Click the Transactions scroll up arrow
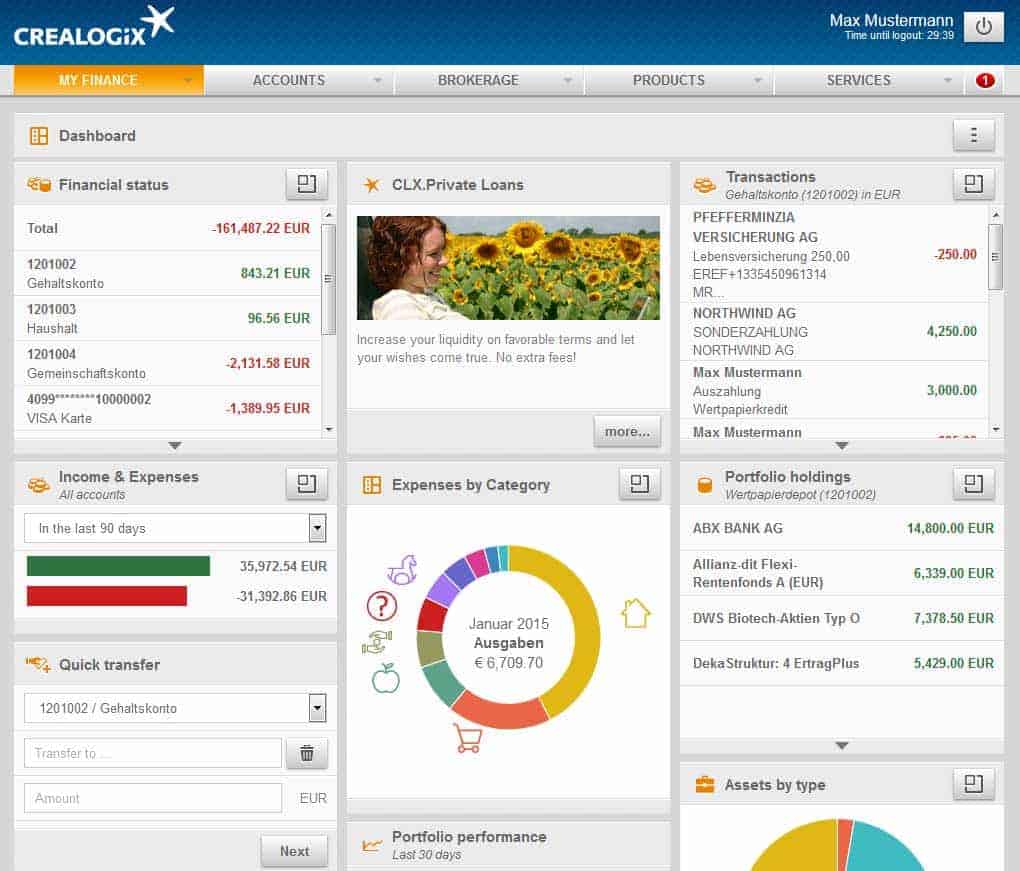Screen dimensions: 1020x871 point(995,215)
